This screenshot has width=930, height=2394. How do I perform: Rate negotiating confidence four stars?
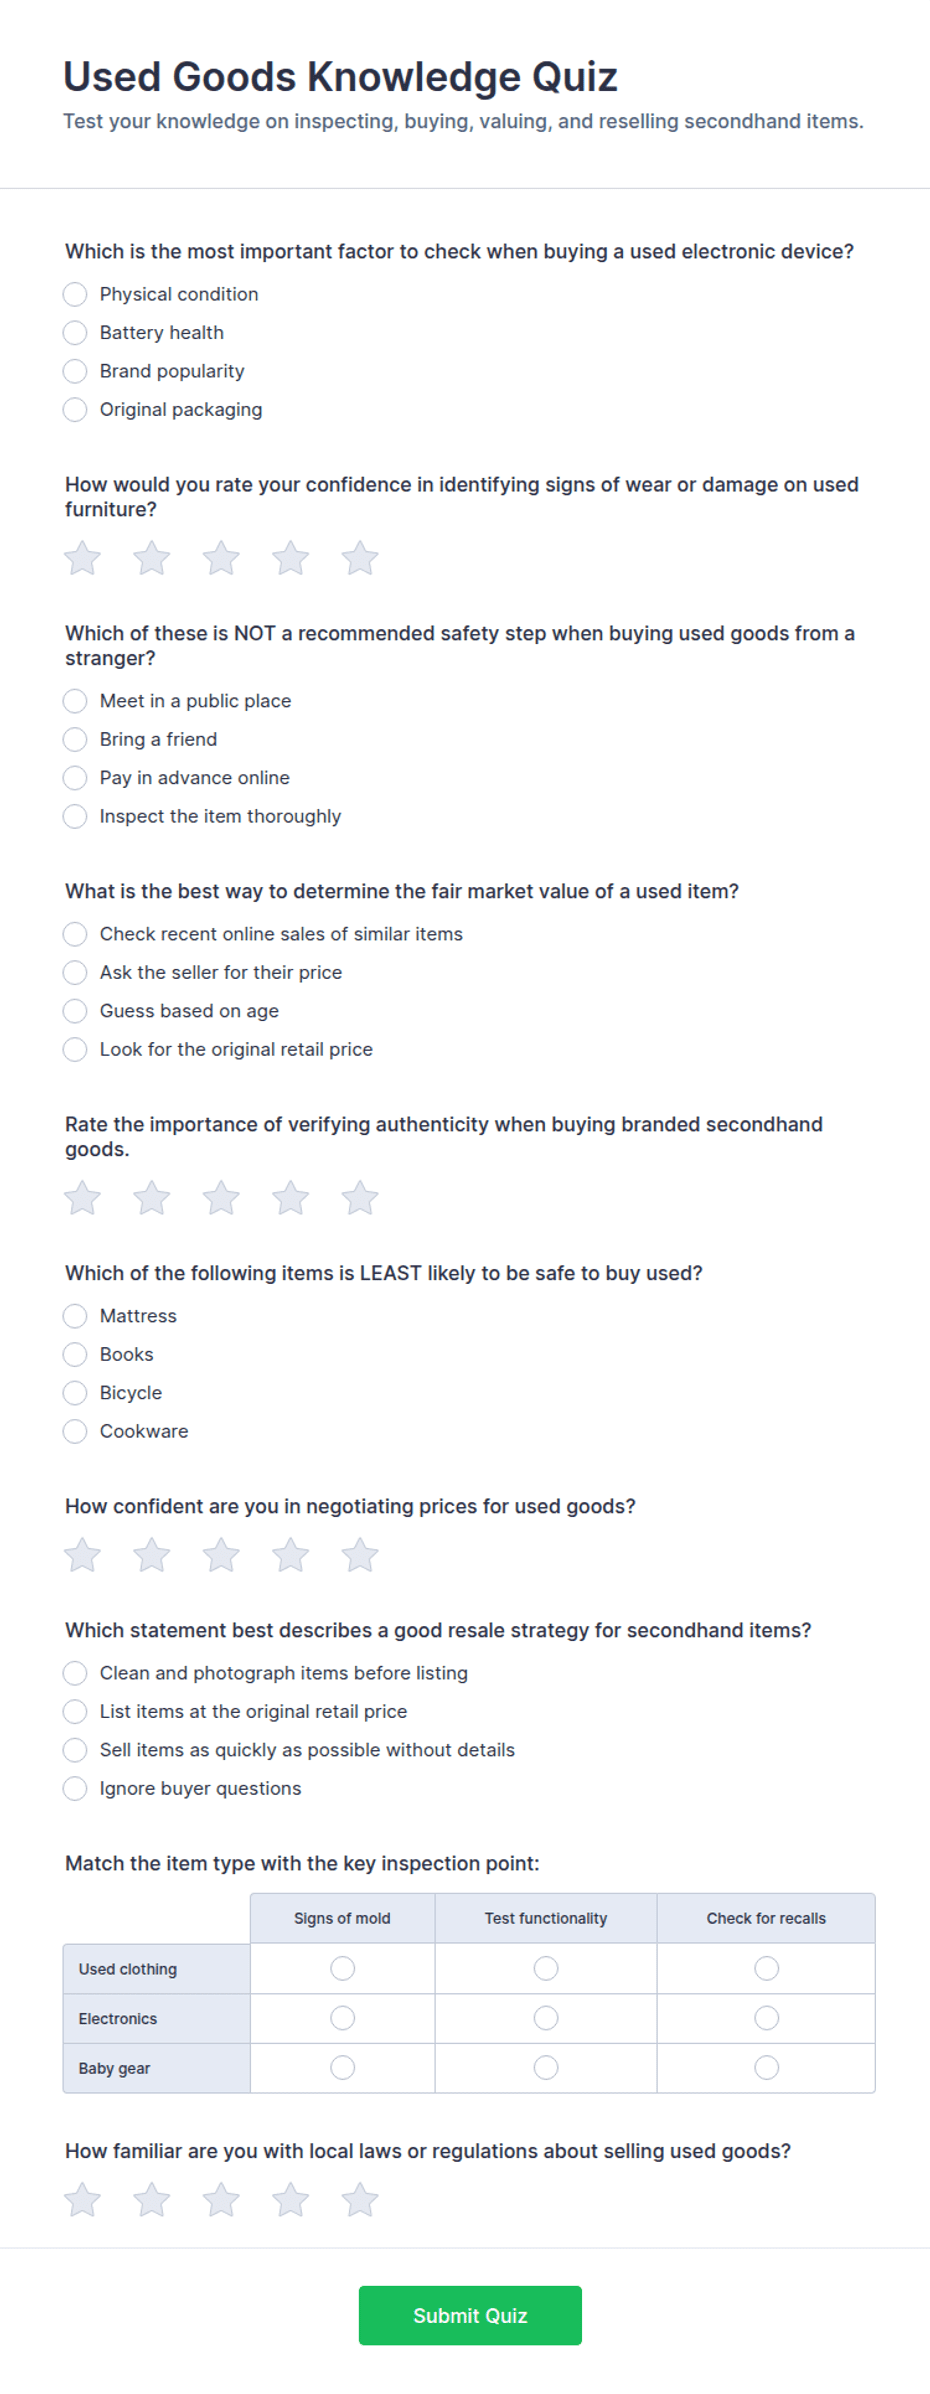tap(291, 1555)
